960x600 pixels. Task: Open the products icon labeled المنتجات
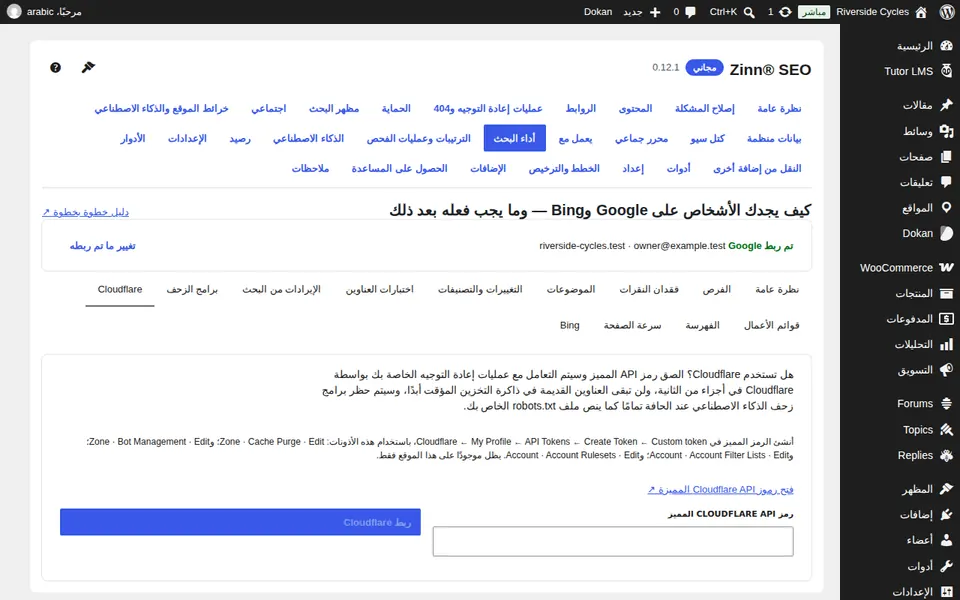[947, 293]
